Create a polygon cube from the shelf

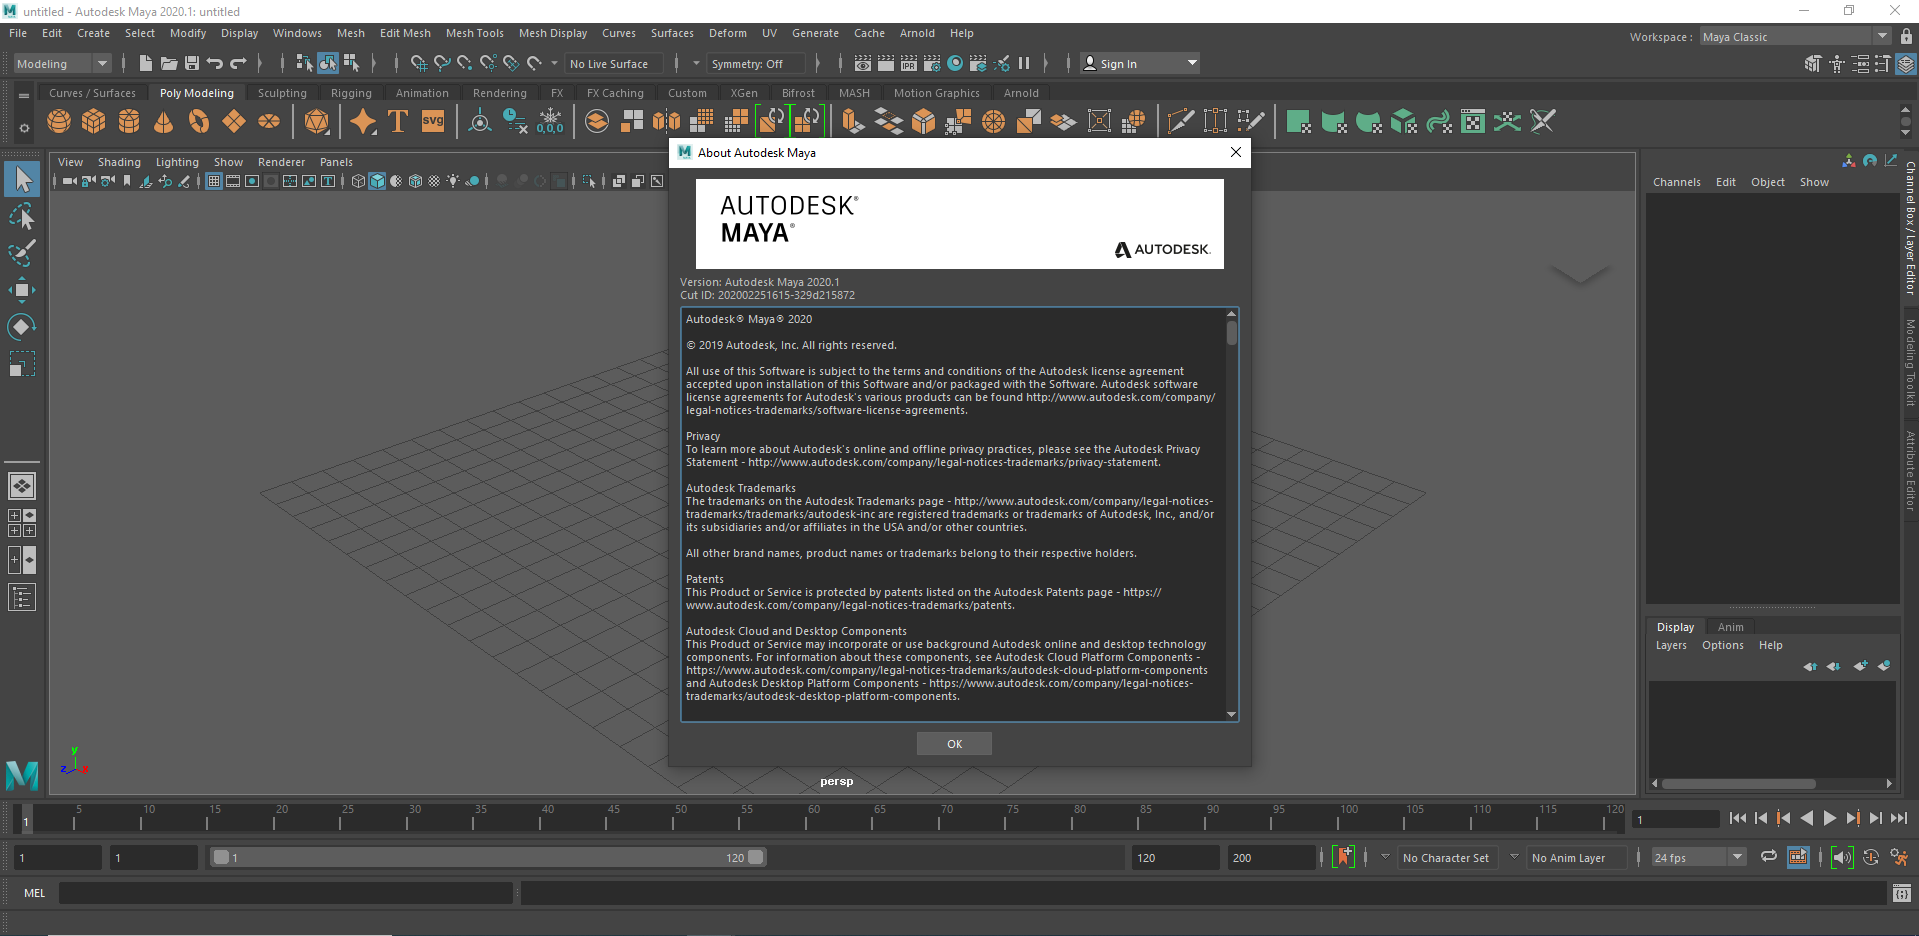tap(94, 122)
